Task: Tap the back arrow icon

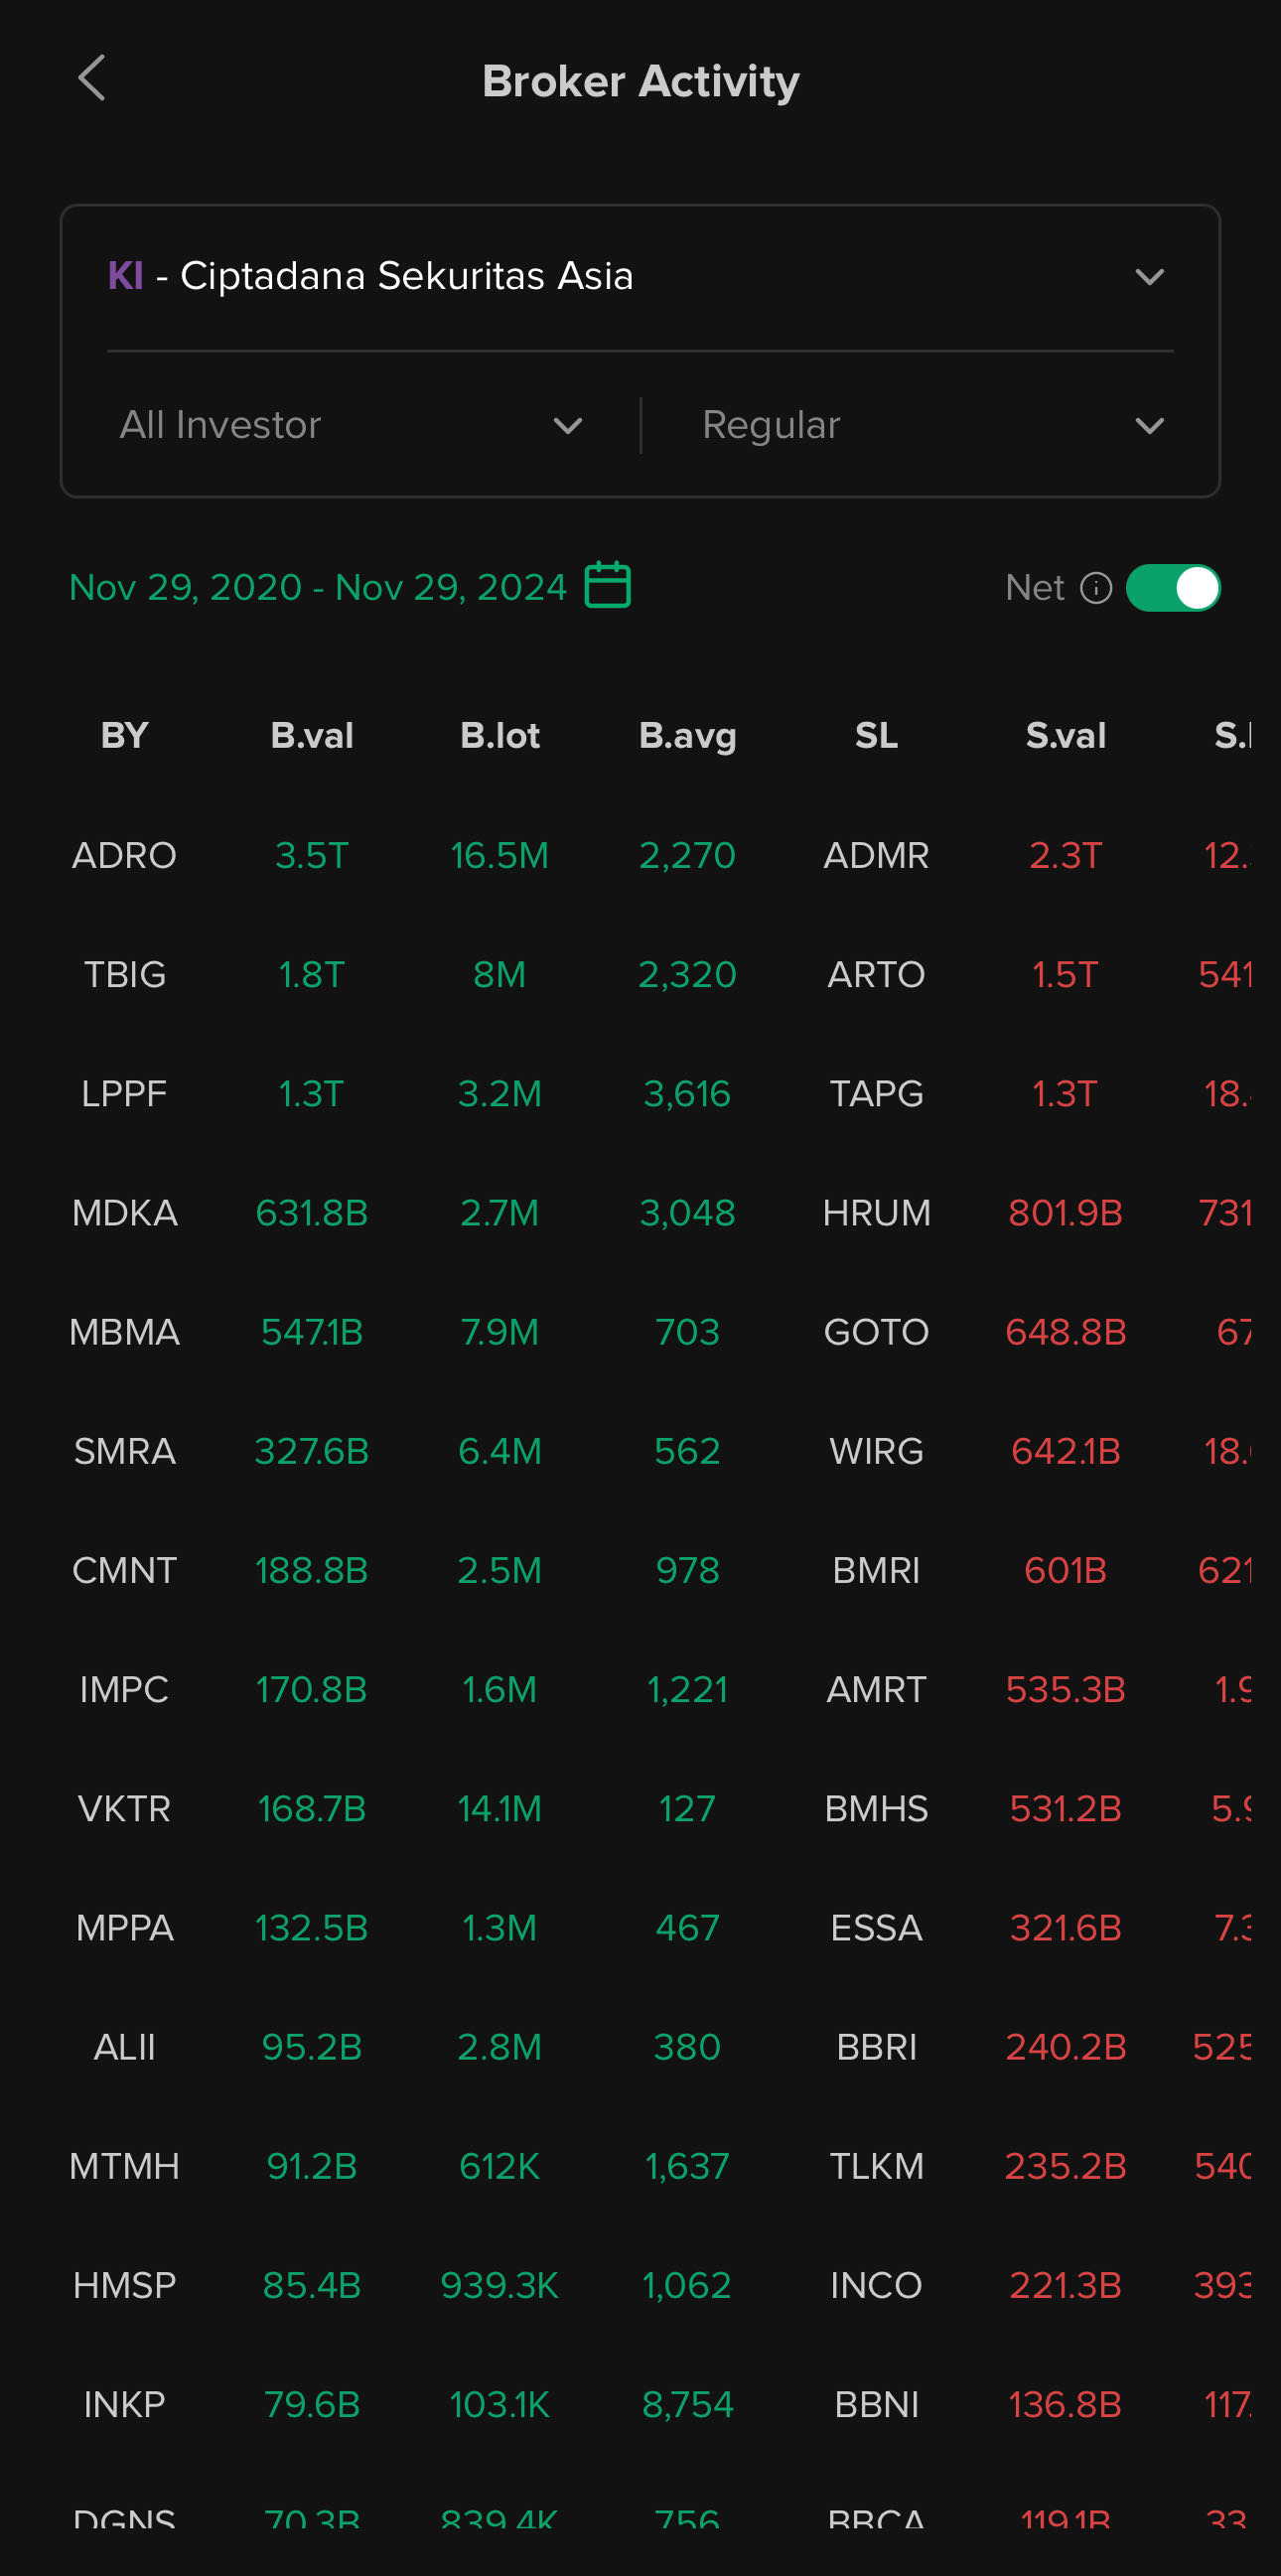Action: pos(92,79)
